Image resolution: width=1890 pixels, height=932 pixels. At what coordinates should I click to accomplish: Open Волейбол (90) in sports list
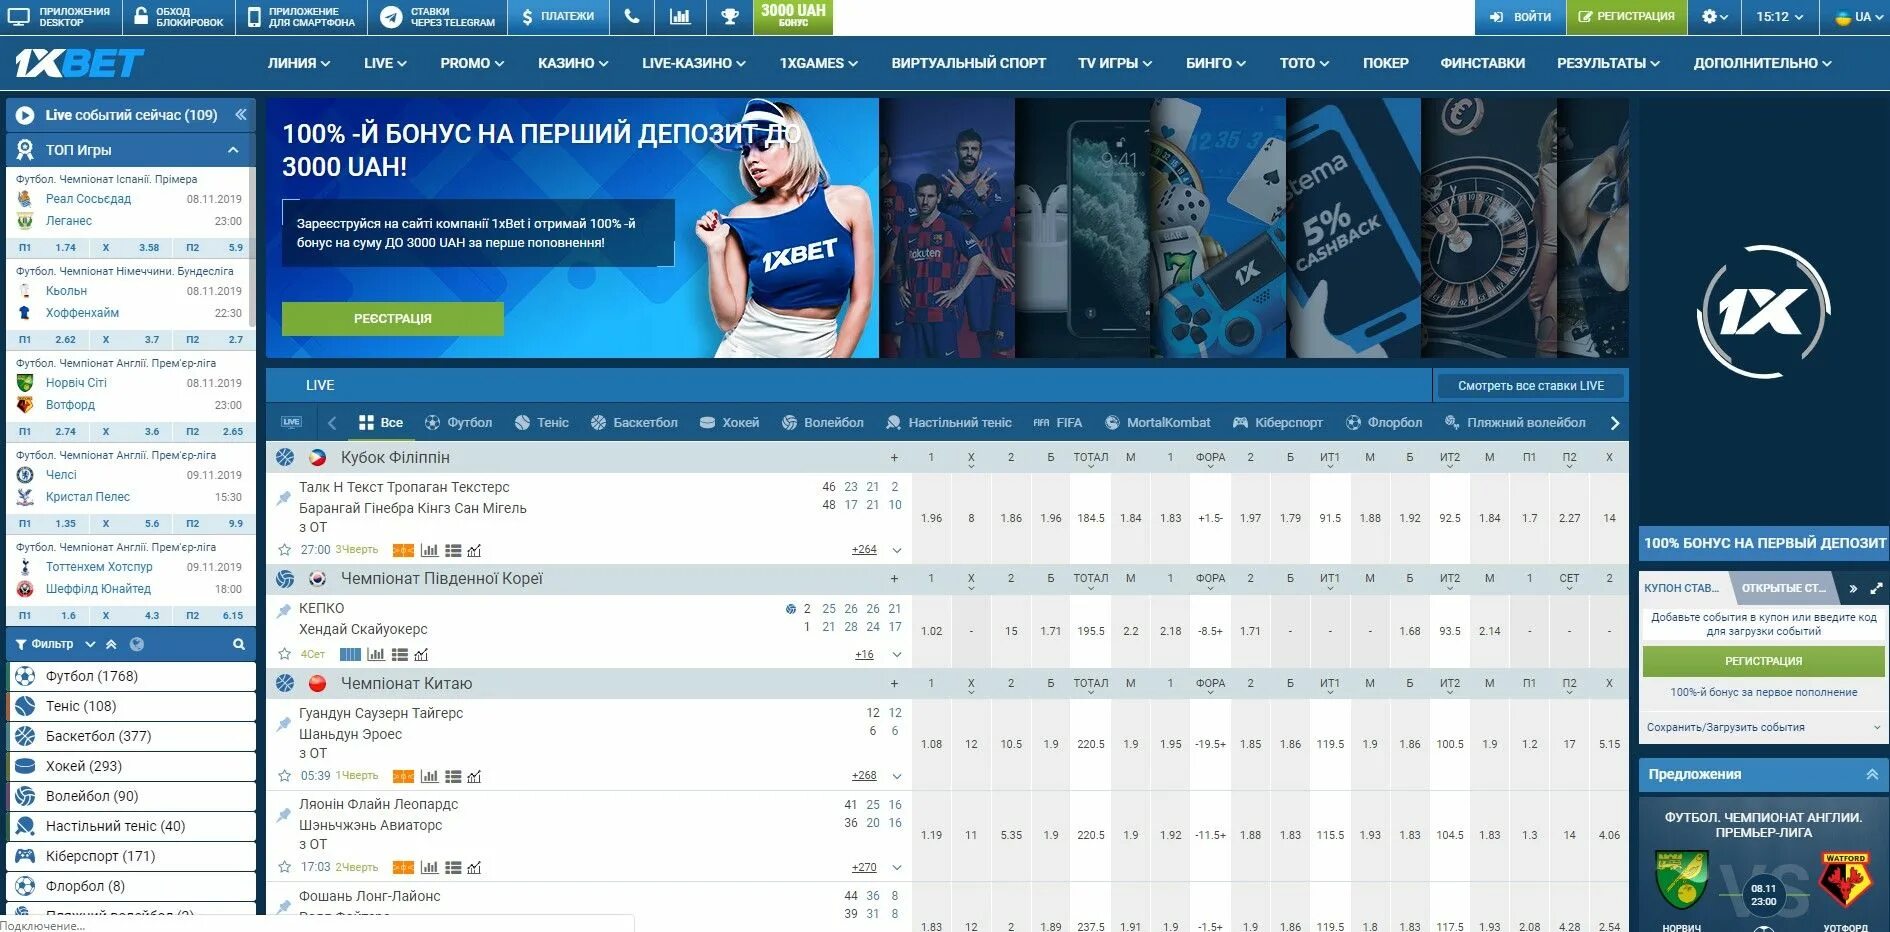pyautogui.click(x=132, y=796)
